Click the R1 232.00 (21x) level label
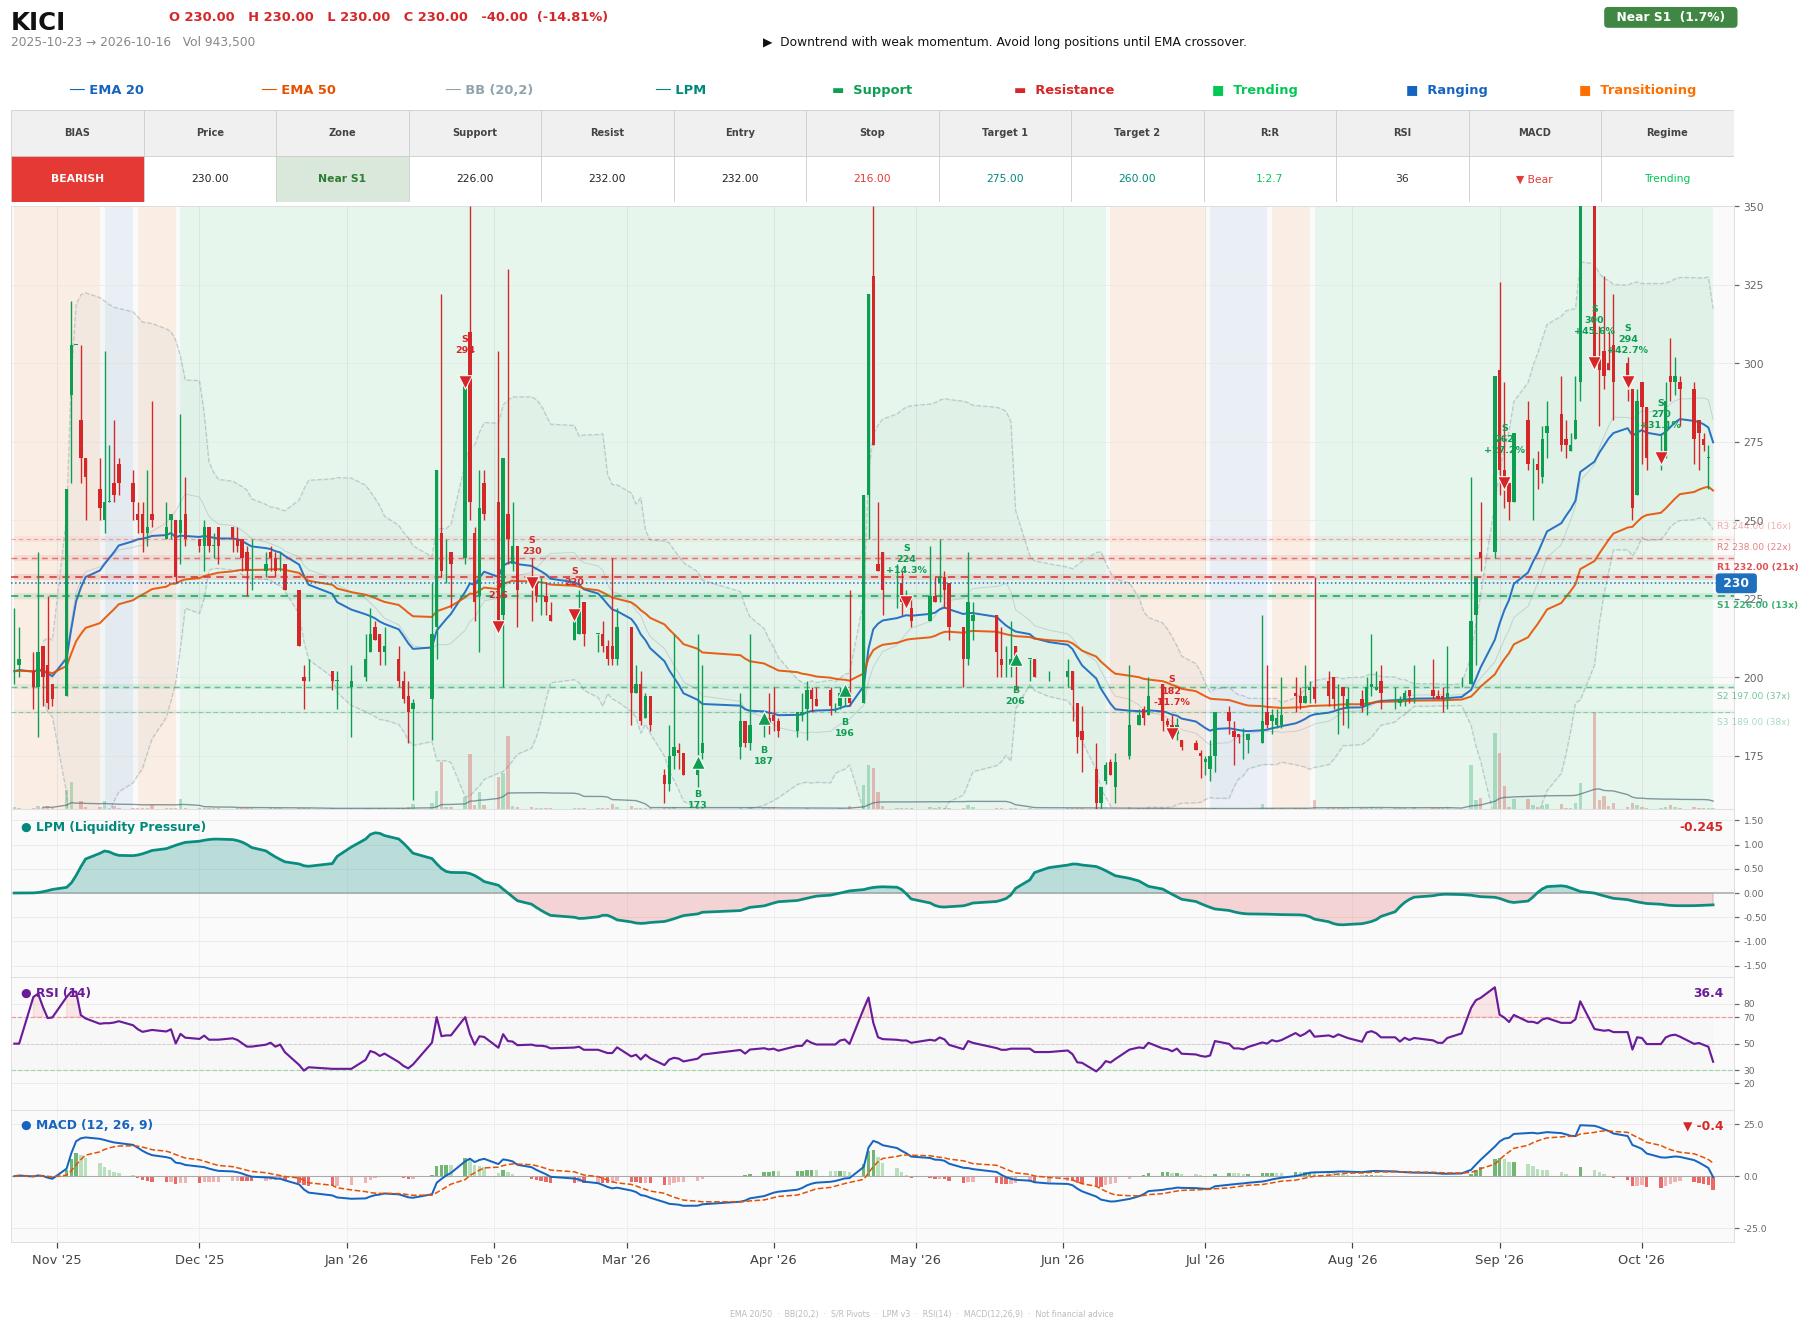Image resolution: width=1809 pixels, height=1330 pixels. 1757,567
